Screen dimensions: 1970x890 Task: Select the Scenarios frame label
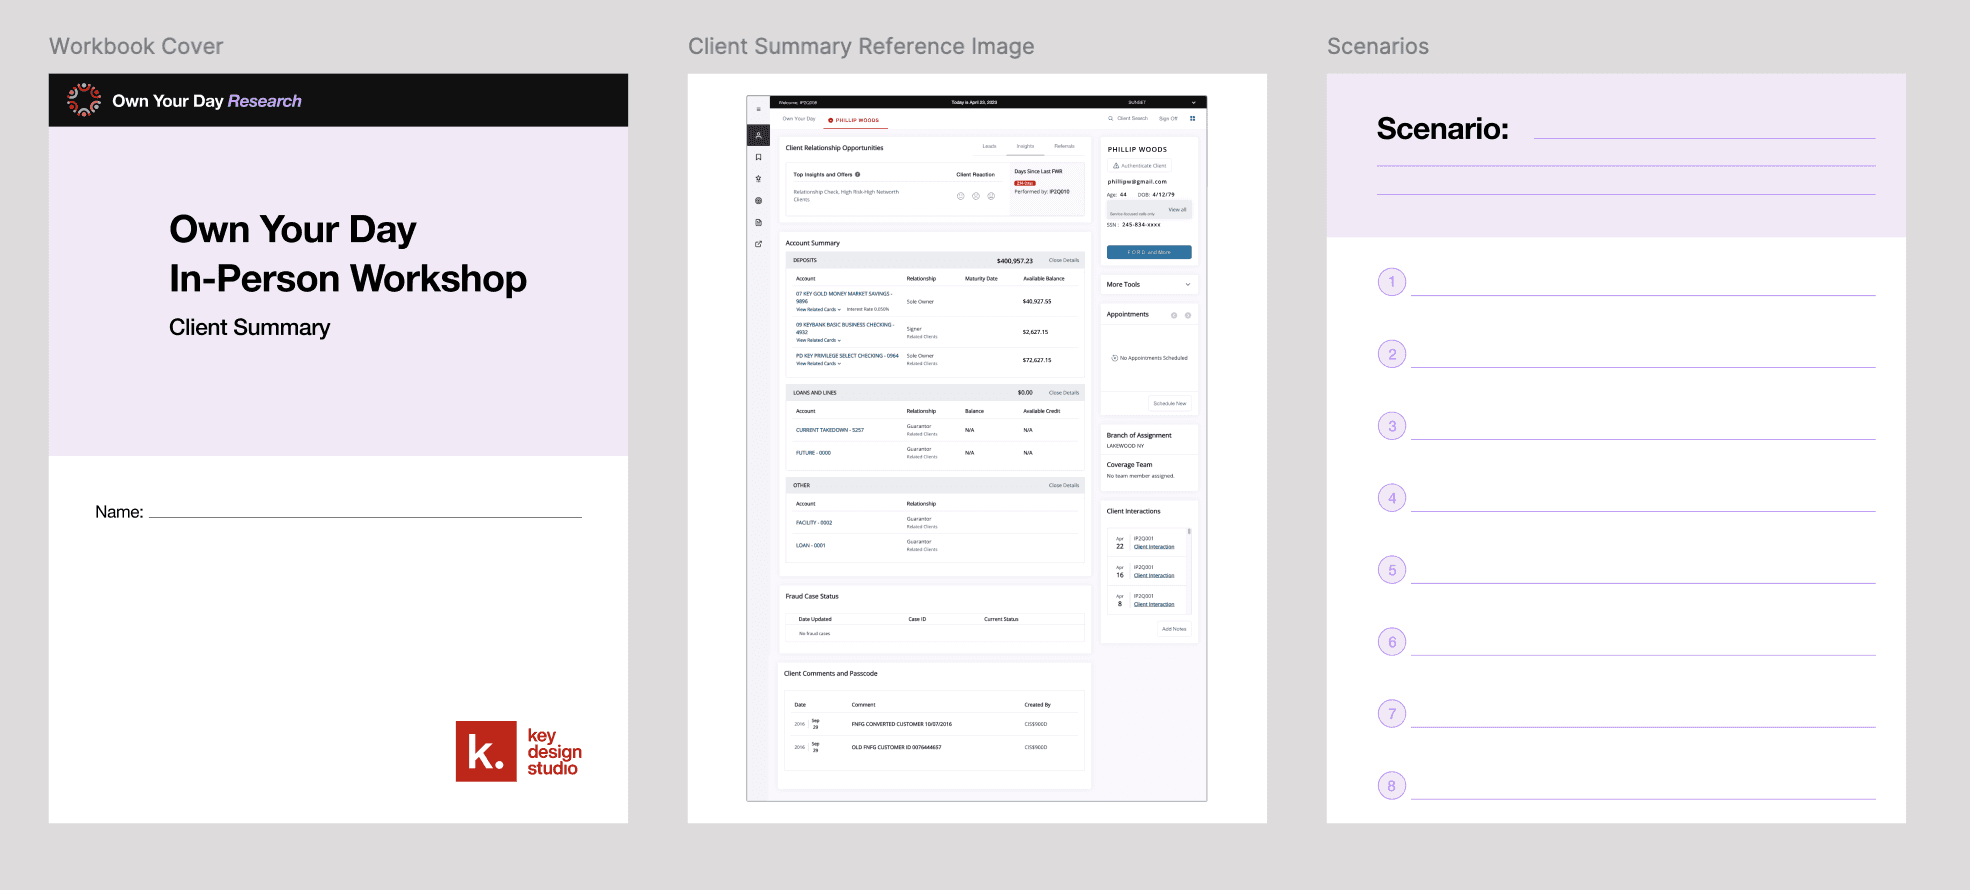click(x=1377, y=46)
